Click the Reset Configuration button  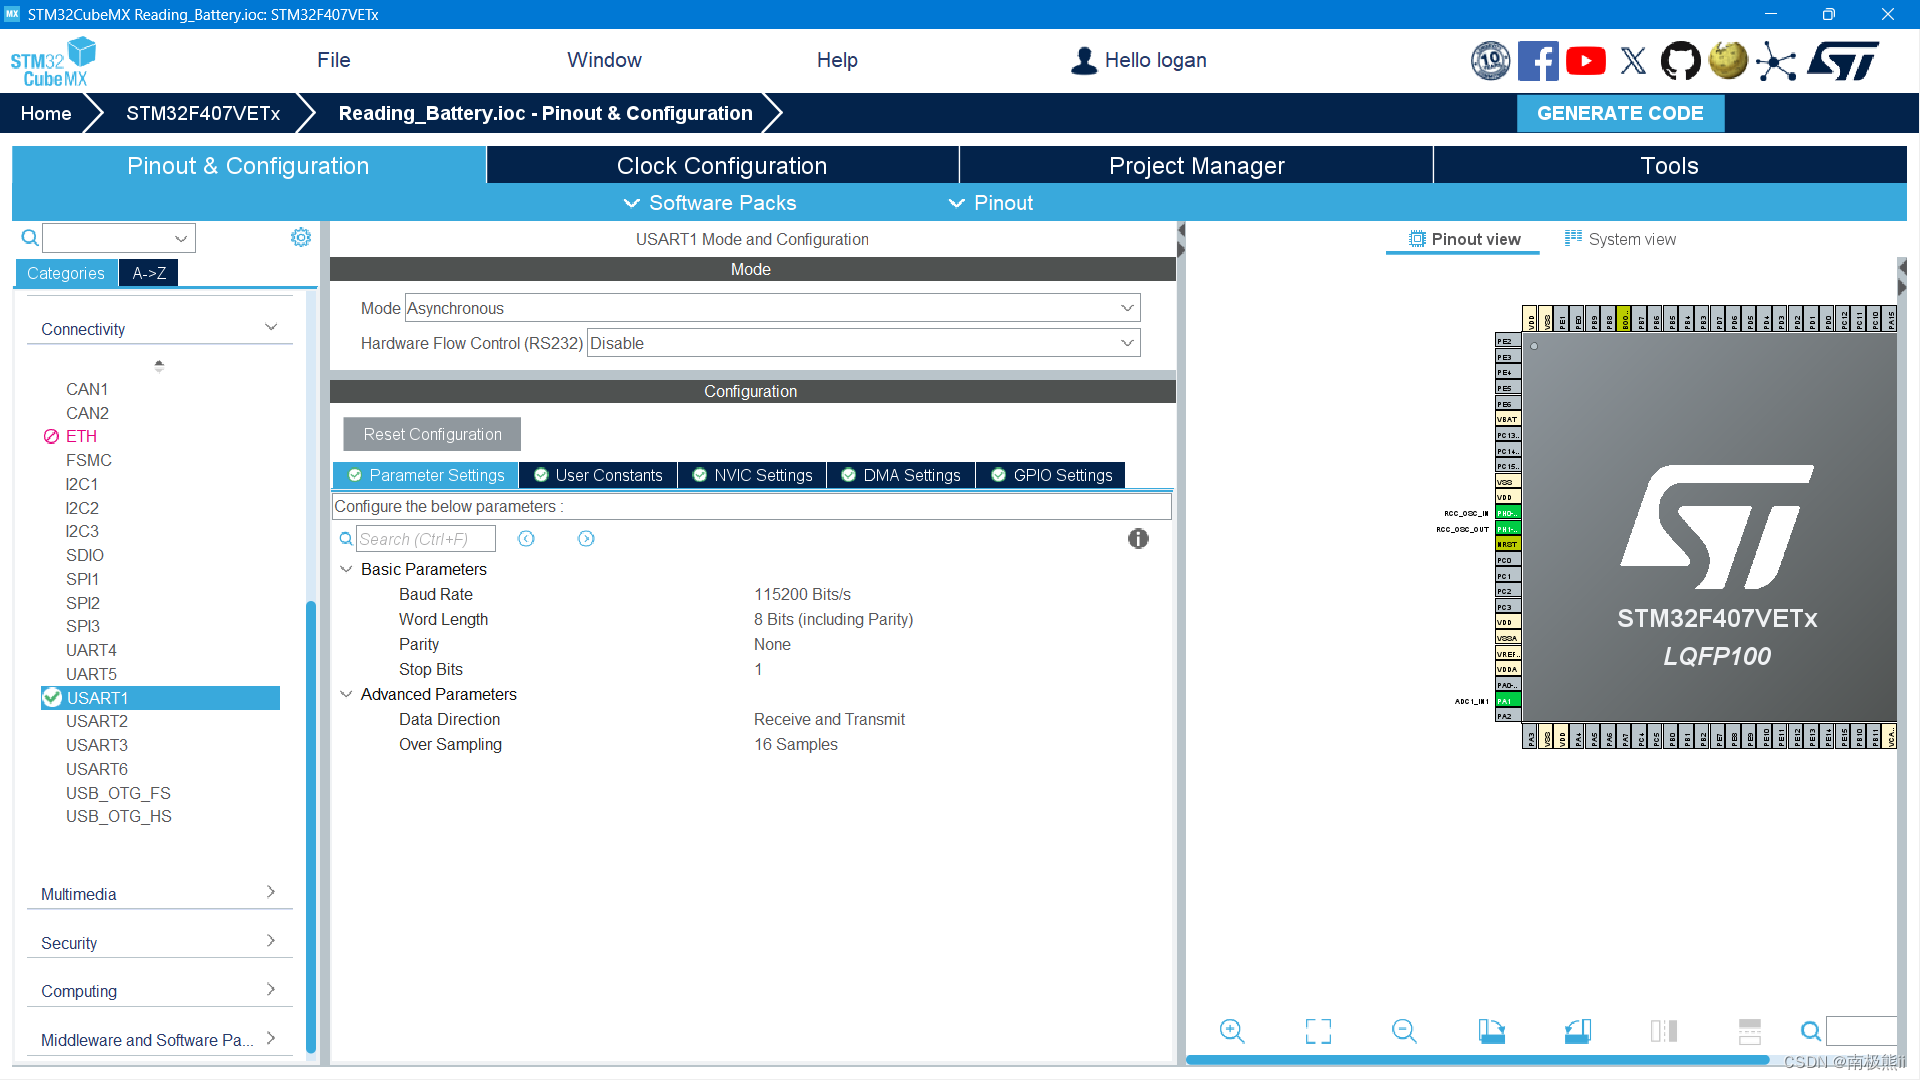click(432, 434)
